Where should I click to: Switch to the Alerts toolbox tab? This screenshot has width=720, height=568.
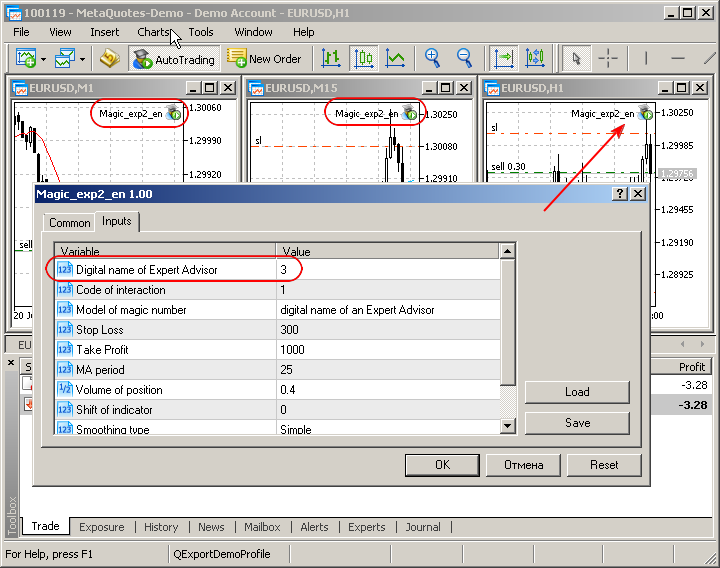(315, 527)
